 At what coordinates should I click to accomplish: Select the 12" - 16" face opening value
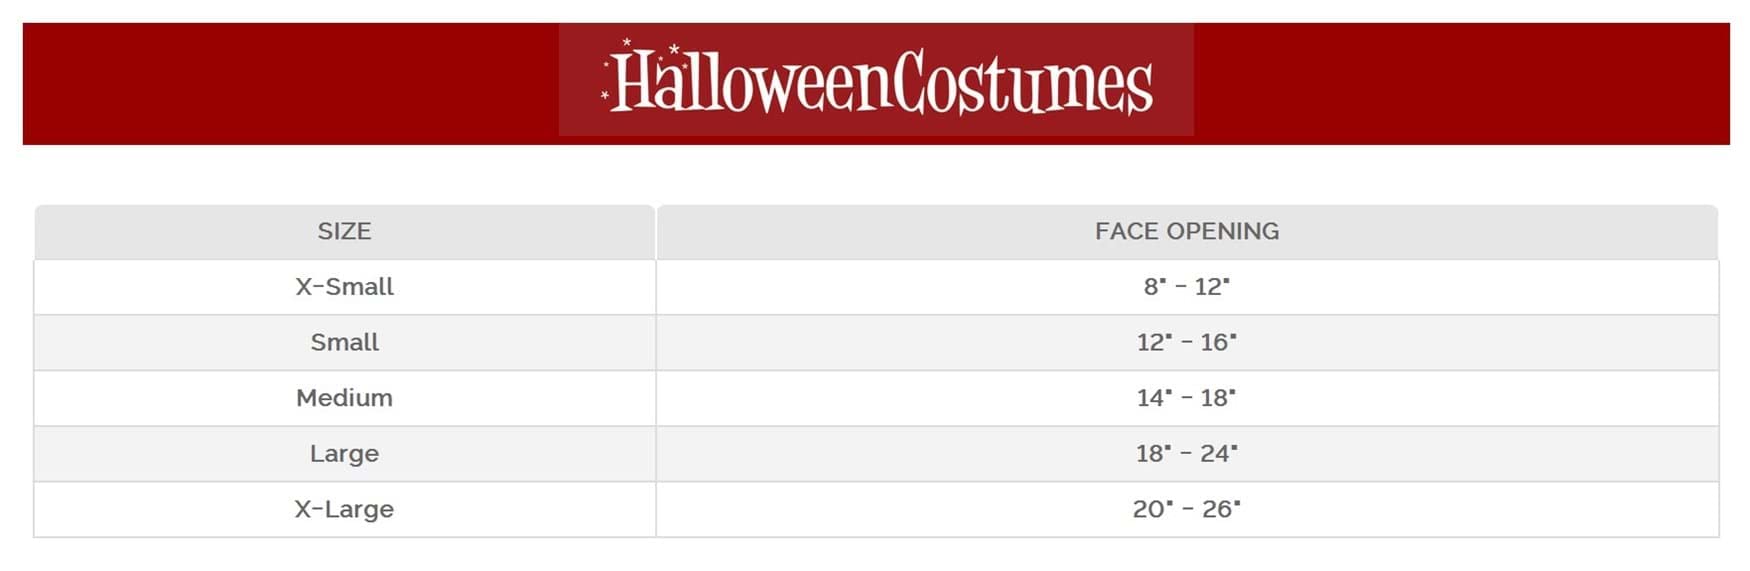(1186, 343)
